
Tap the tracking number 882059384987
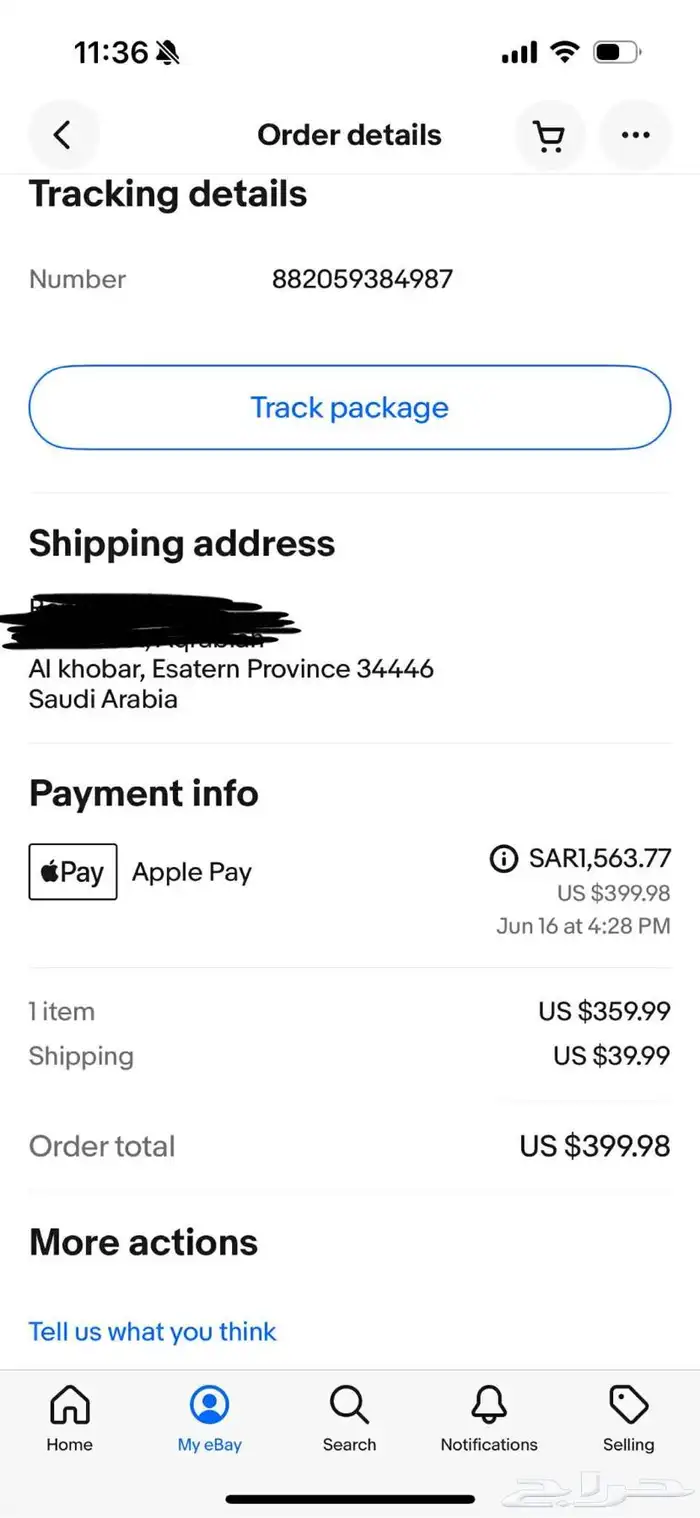[x=362, y=279]
